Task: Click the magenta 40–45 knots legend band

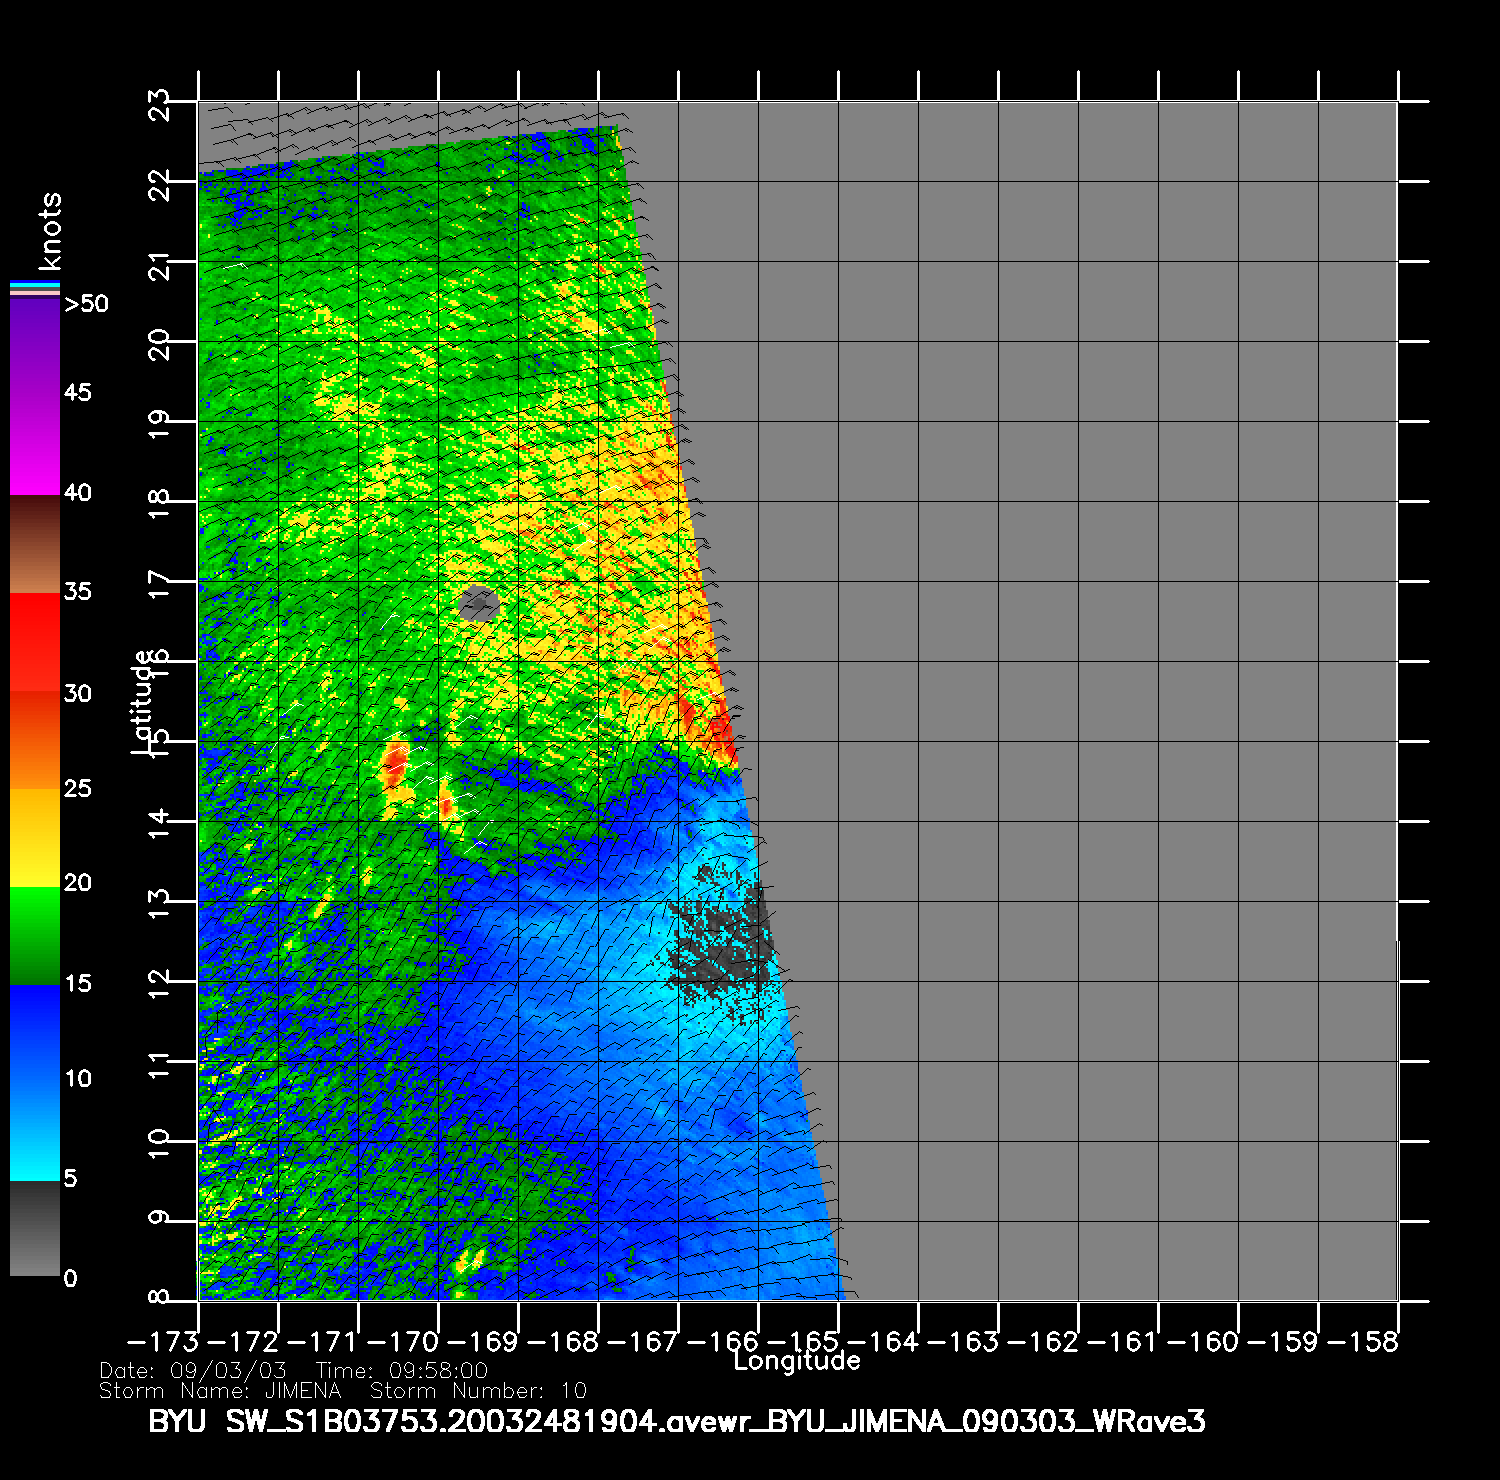Action: (x=35, y=445)
